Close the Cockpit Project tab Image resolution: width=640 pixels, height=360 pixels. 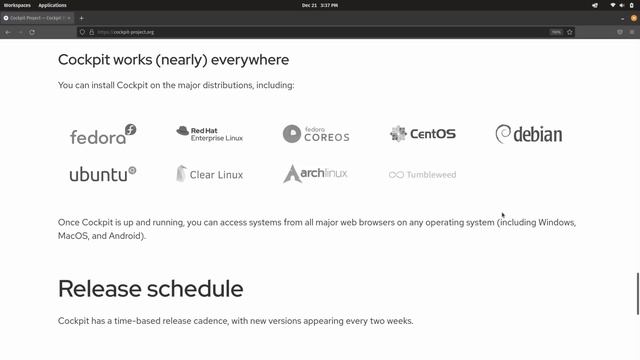click(x=69, y=18)
